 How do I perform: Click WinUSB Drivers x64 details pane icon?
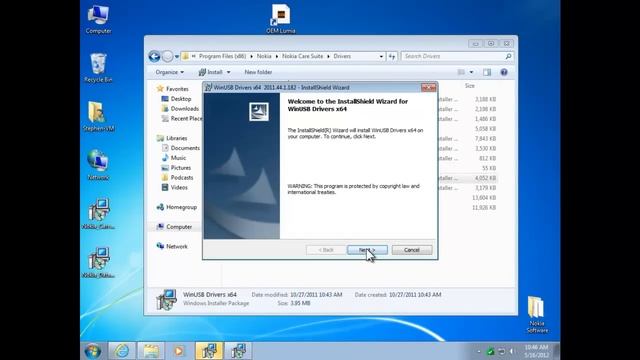pos(167,300)
